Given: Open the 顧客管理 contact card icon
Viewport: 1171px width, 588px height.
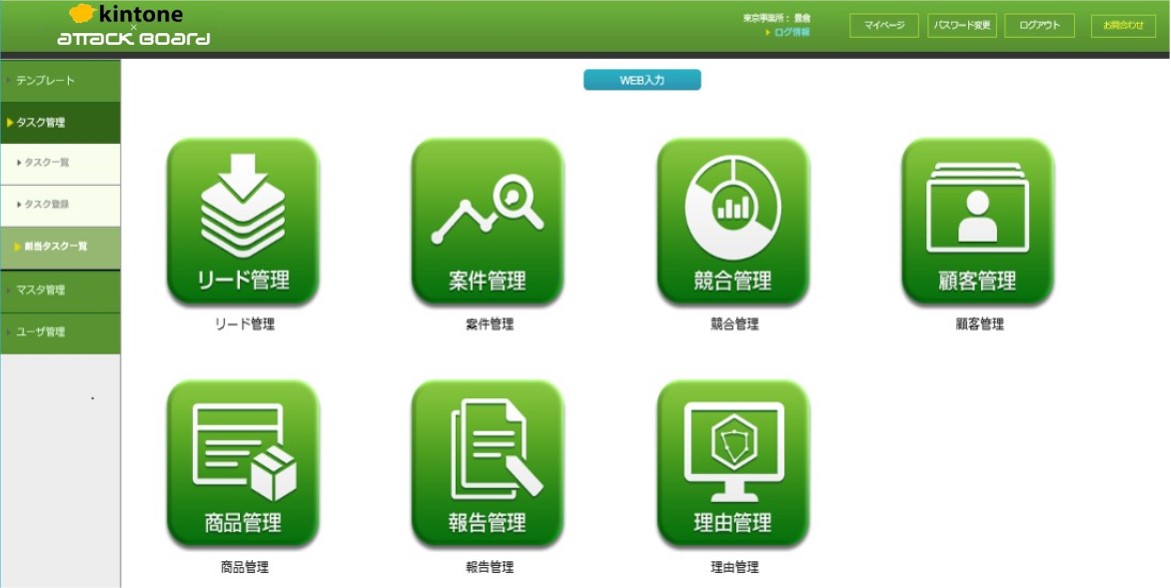Looking at the screenshot, I should click(x=978, y=221).
